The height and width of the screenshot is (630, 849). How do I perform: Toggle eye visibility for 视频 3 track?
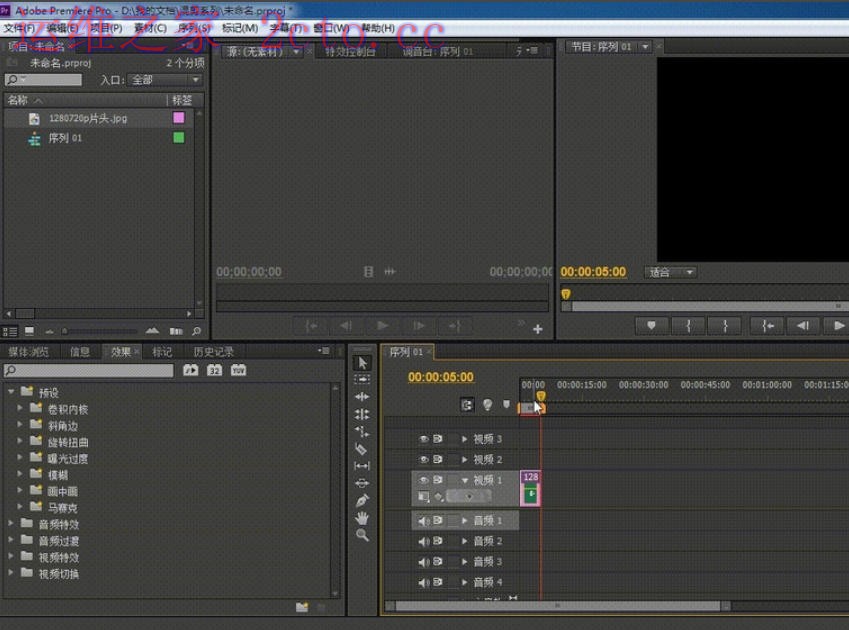click(423, 439)
